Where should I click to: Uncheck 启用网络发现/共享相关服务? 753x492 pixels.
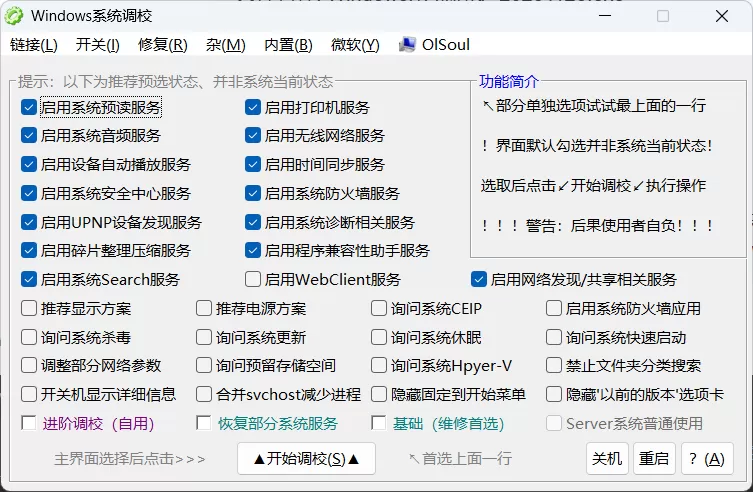479,279
